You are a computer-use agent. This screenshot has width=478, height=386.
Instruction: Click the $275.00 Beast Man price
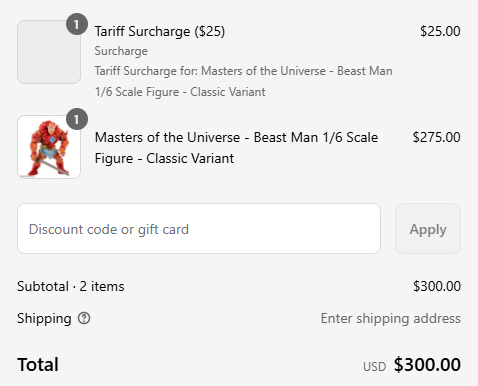tap(436, 137)
